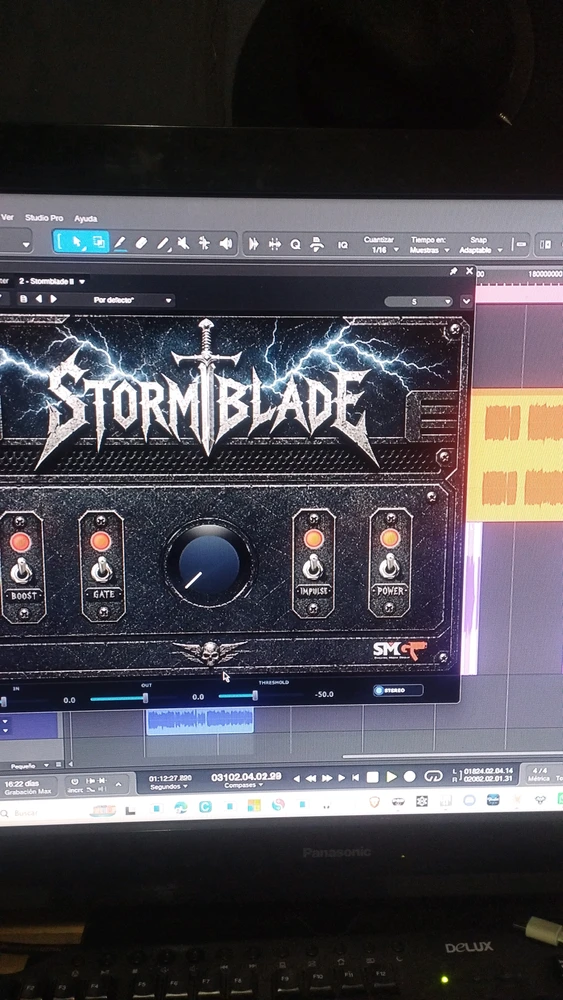Flip the BOOST toggle switch
Screen dimensions: 563x1000
(22, 570)
